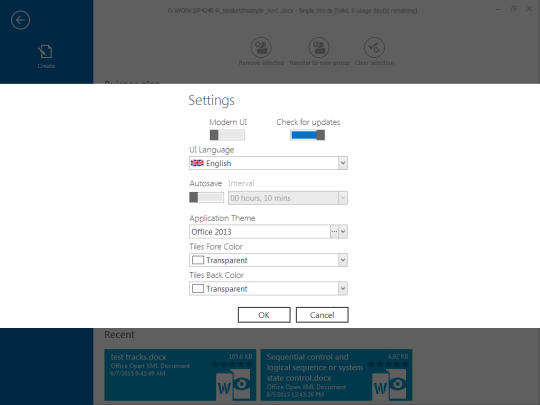
Task: Click the Recent section heading
Action: pos(119,334)
